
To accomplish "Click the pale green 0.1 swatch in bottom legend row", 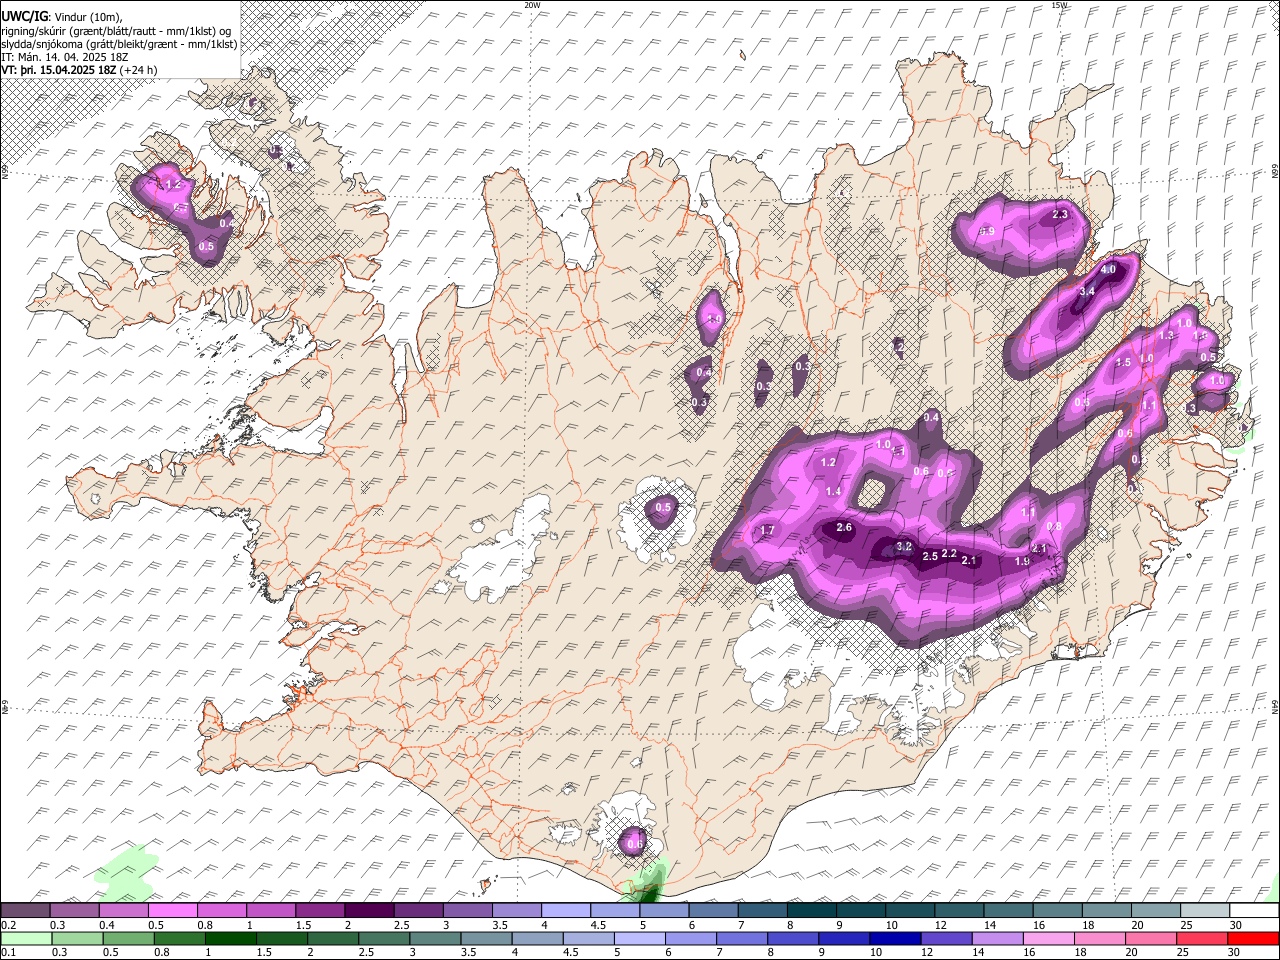I will pos(25,938).
